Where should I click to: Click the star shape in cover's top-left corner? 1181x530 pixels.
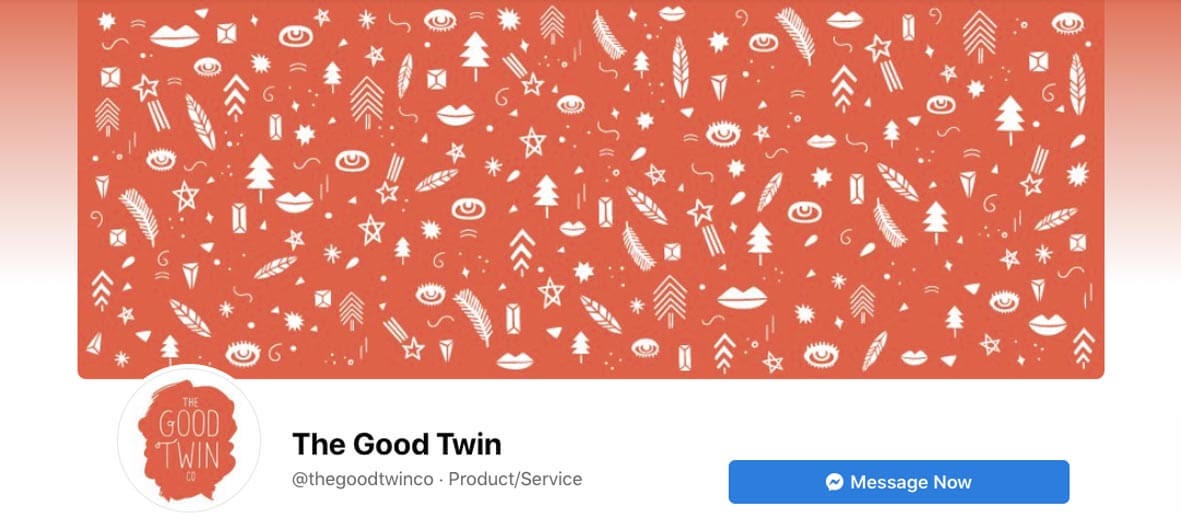tap(106, 21)
